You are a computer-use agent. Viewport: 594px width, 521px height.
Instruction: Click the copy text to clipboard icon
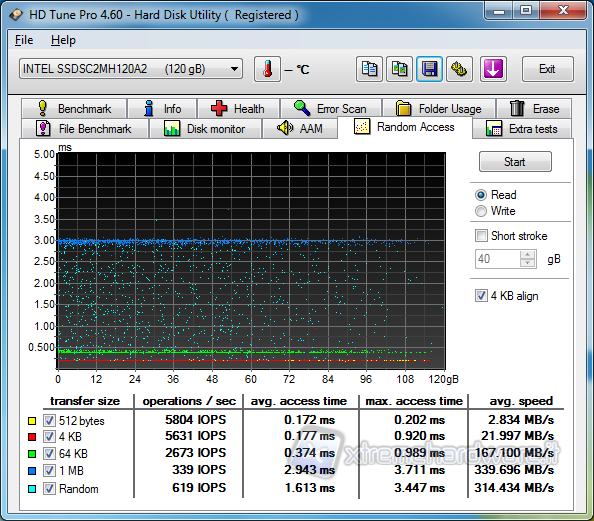click(369, 69)
